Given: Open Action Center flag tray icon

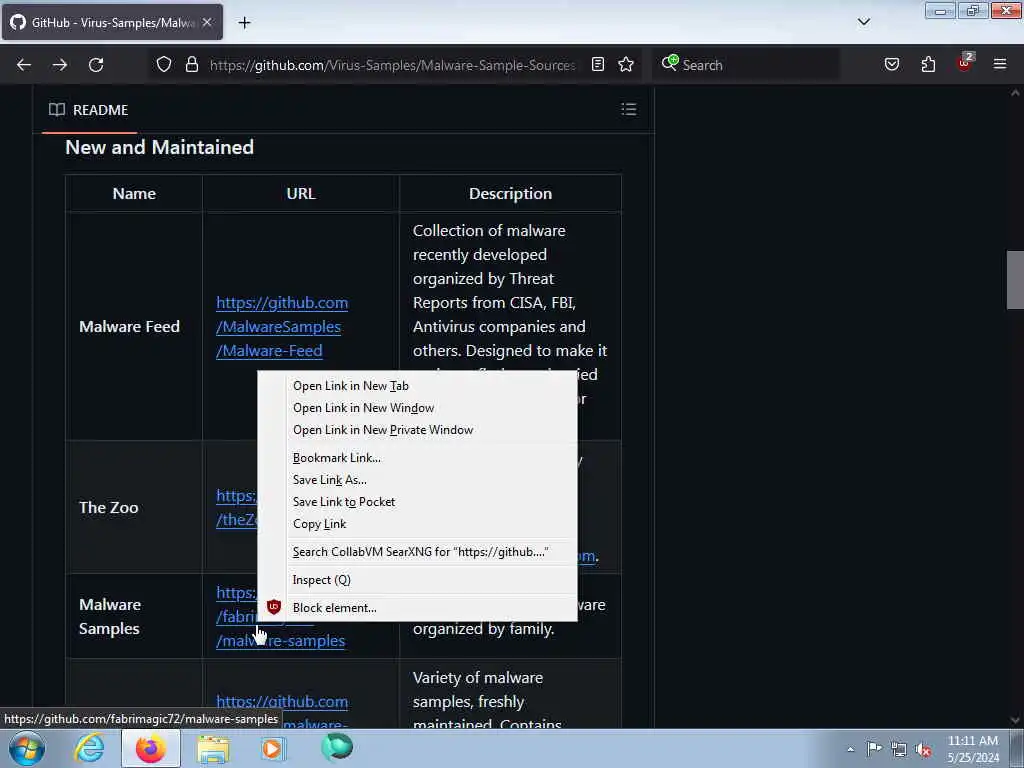Looking at the screenshot, I should [874, 749].
